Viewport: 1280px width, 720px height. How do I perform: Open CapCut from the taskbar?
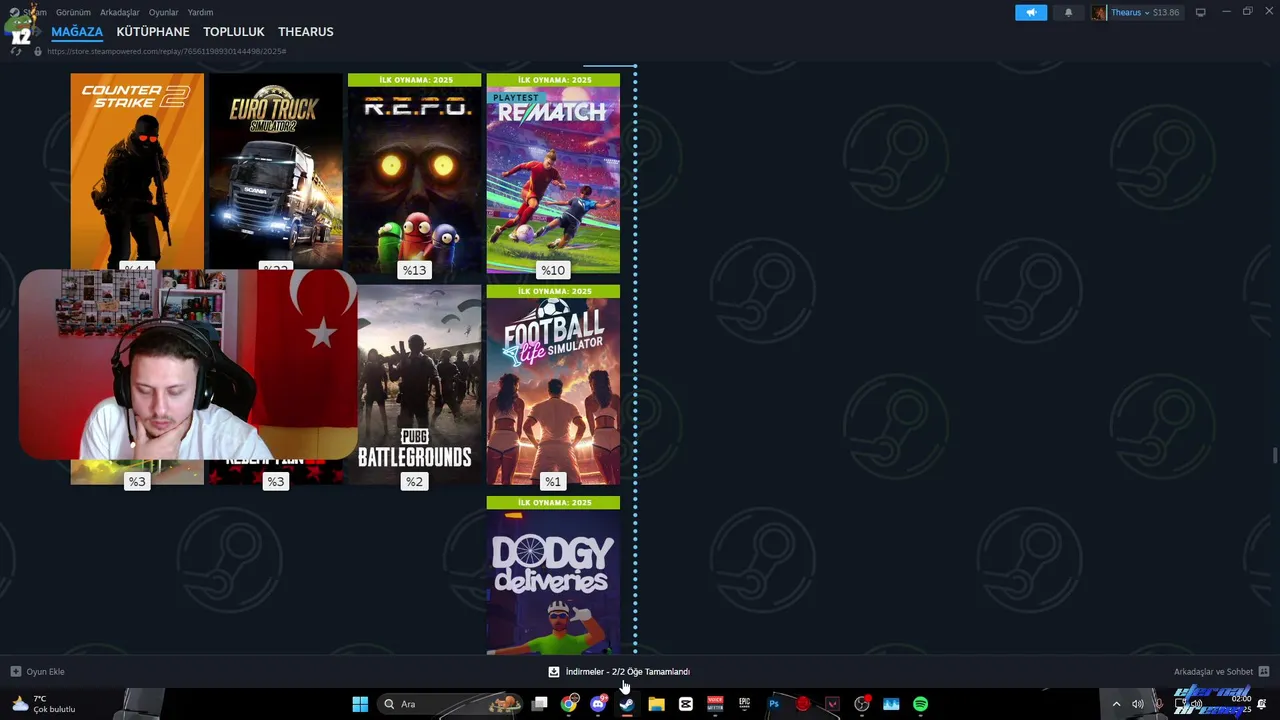pyautogui.click(x=686, y=704)
